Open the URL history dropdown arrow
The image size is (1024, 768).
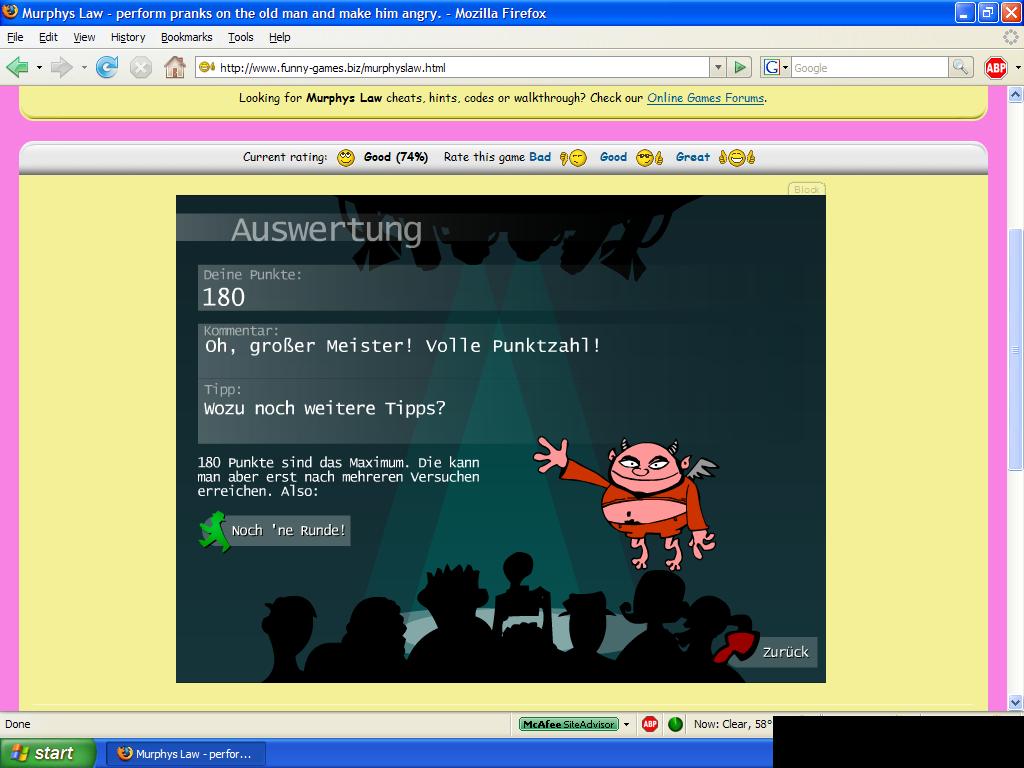pyautogui.click(x=717, y=68)
